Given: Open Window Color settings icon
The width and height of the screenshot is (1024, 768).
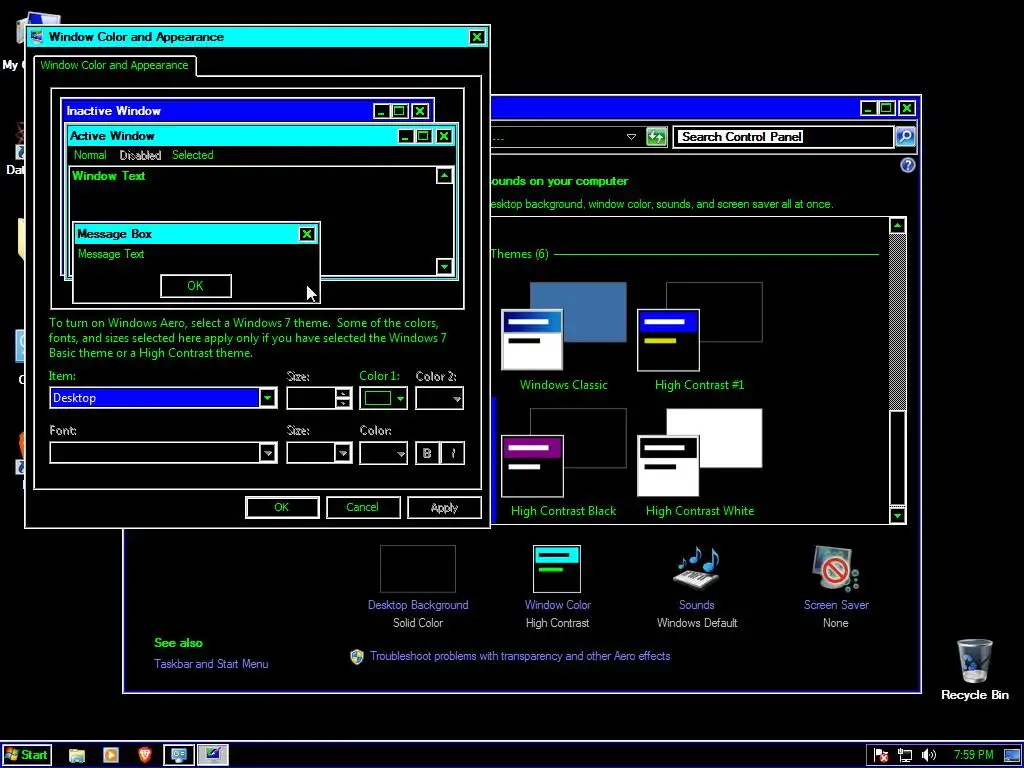Looking at the screenshot, I should 557,569.
